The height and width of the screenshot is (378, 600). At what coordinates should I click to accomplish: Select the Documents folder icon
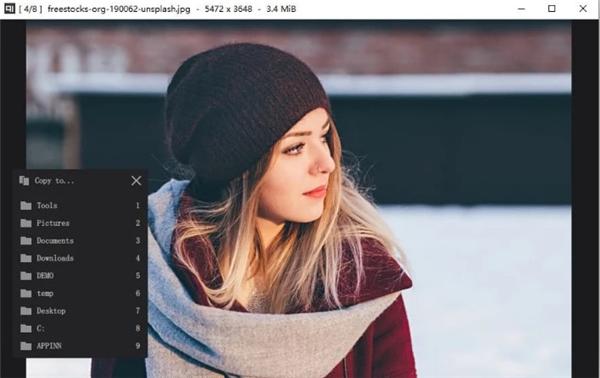pos(26,241)
